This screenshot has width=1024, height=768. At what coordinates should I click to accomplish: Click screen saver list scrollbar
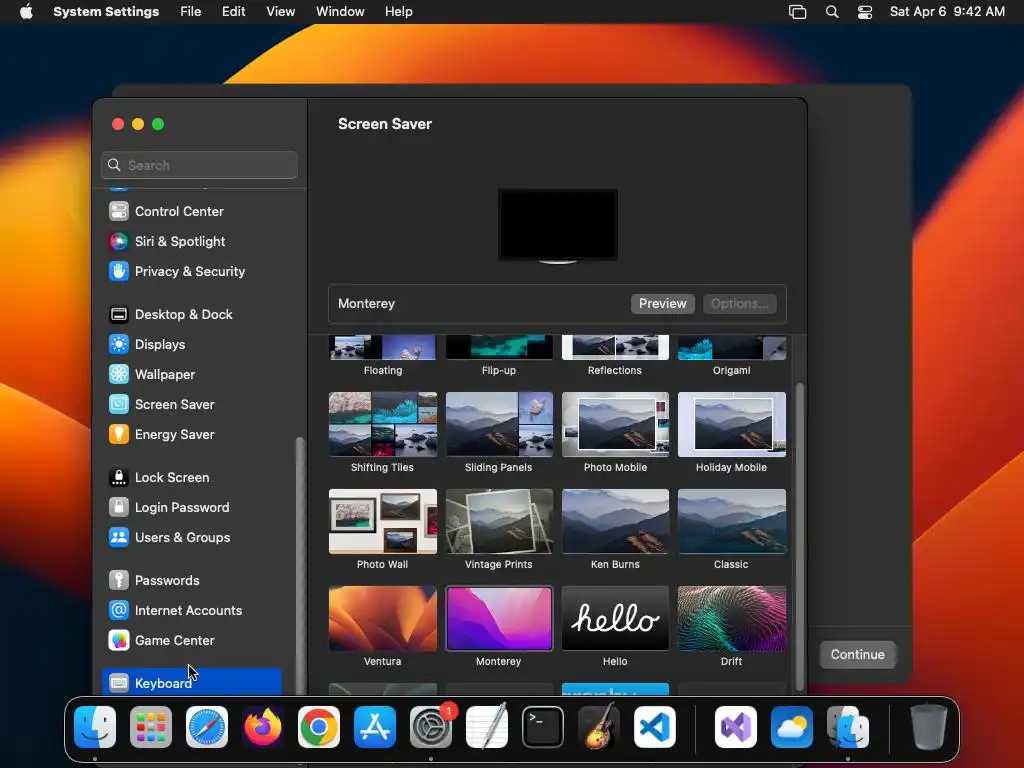click(799, 536)
